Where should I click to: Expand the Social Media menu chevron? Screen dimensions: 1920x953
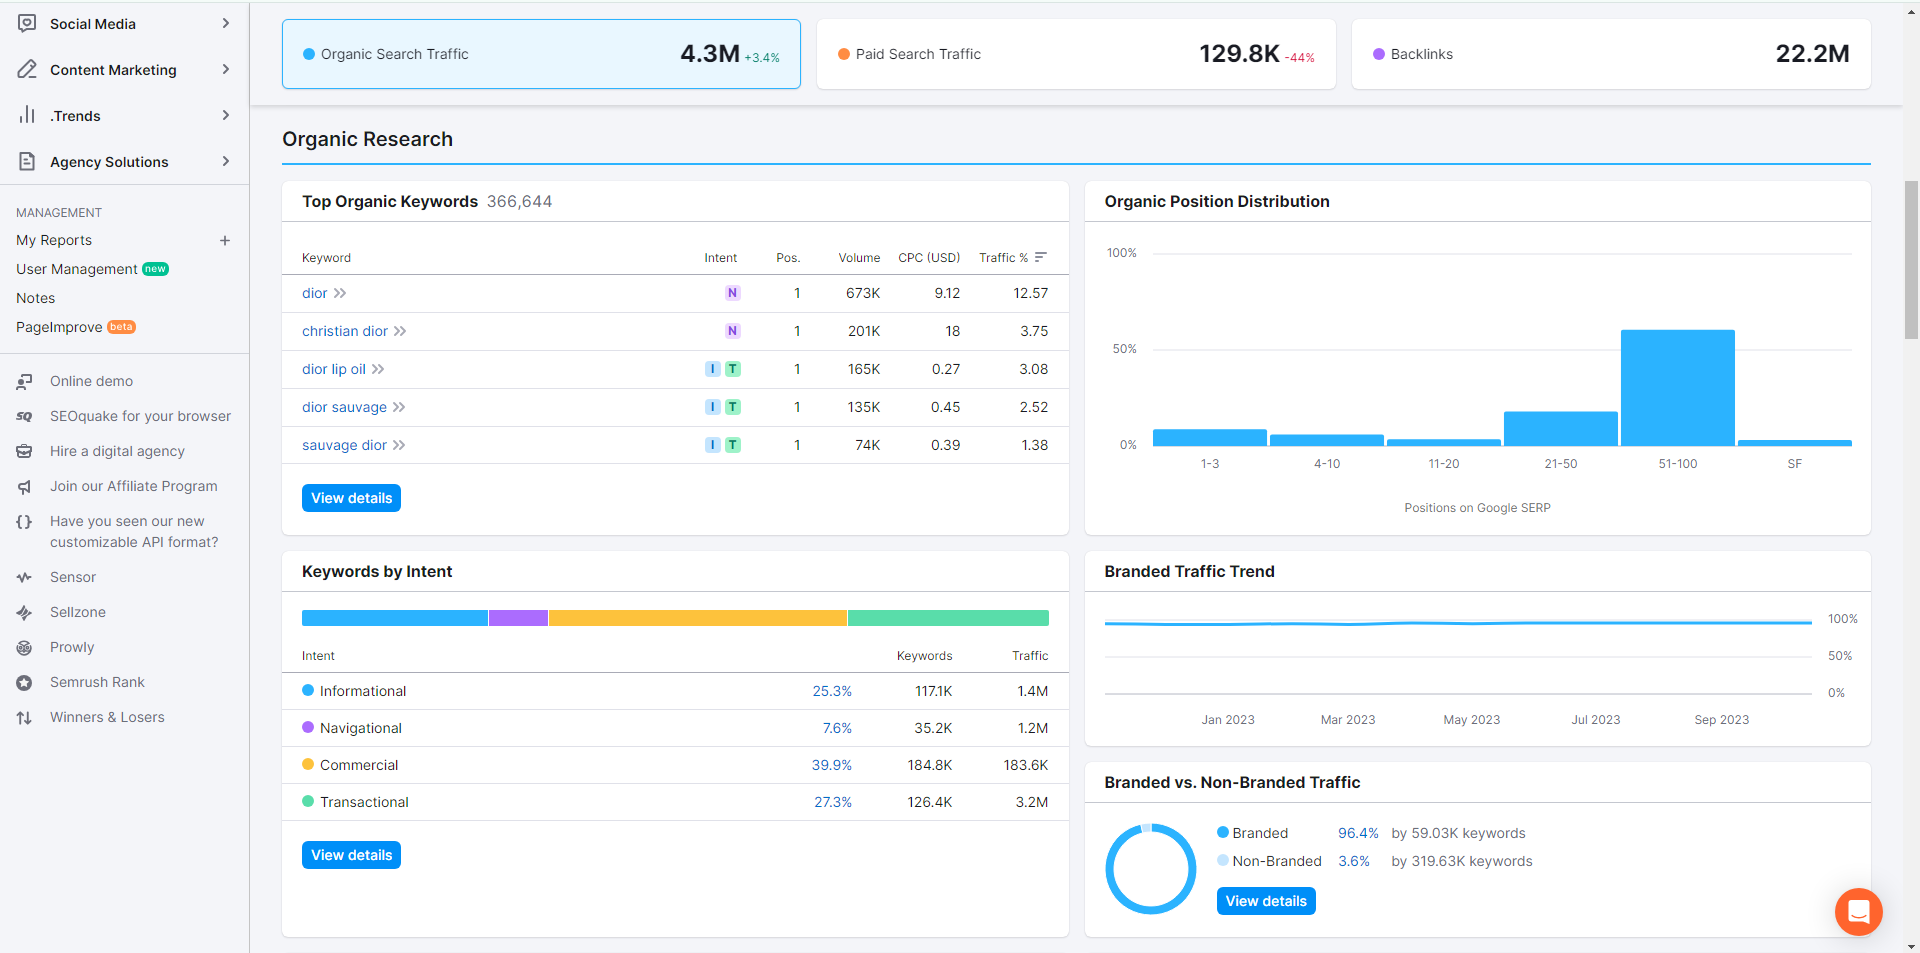(x=226, y=24)
